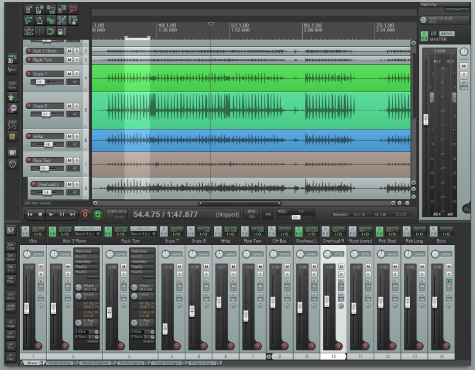Click the metronome toolbar icon
This screenshot has height=370, width=475.
click(29, 32)
